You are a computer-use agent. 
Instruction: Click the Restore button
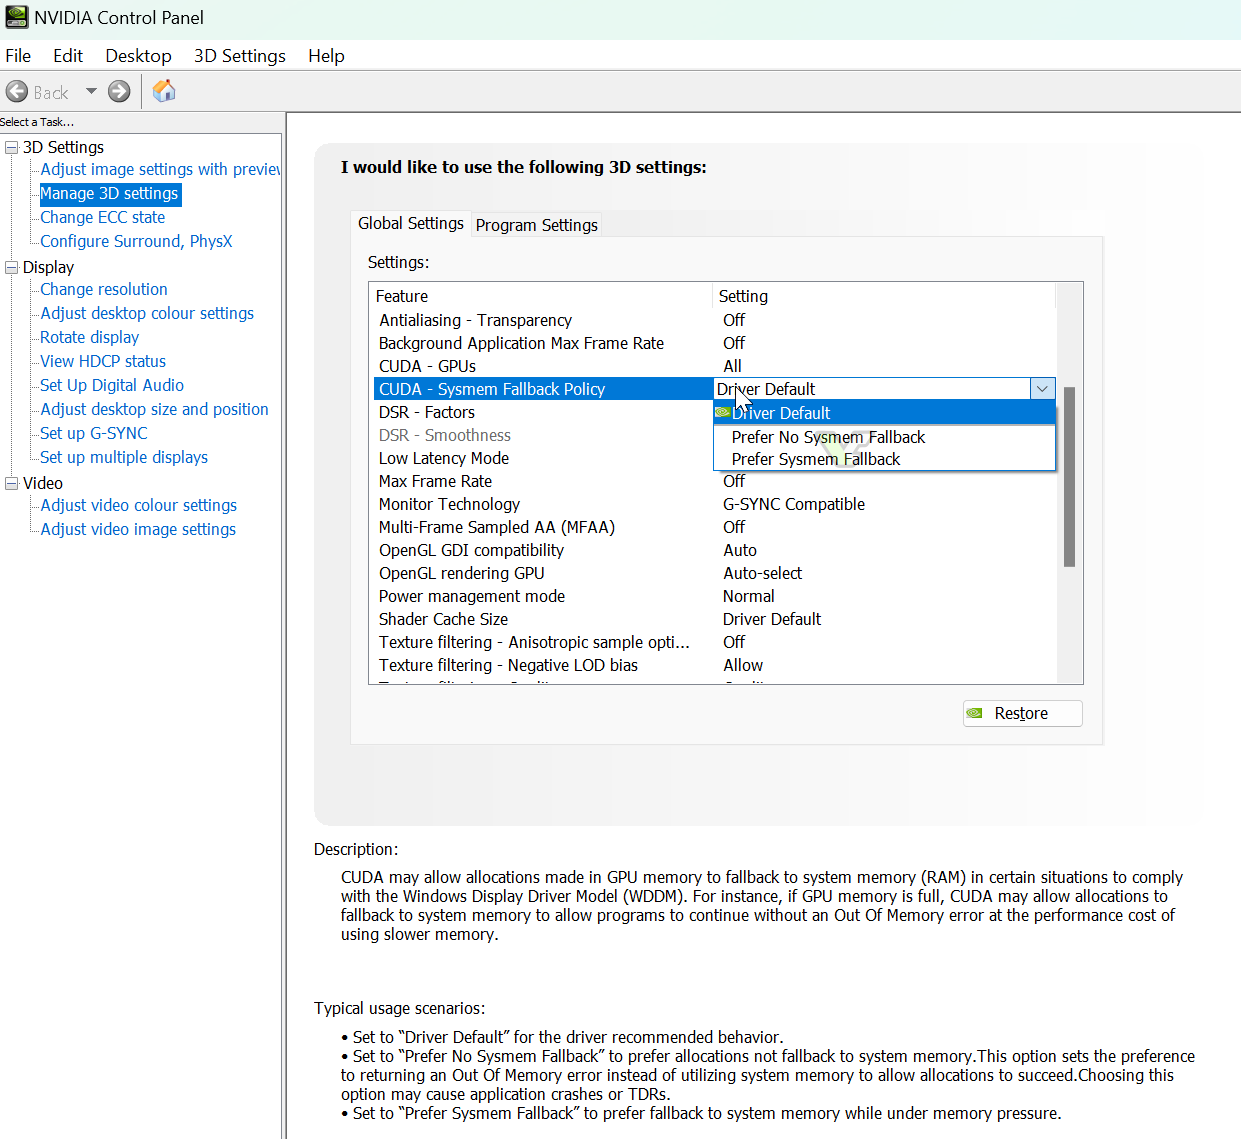coord(1022,713)
